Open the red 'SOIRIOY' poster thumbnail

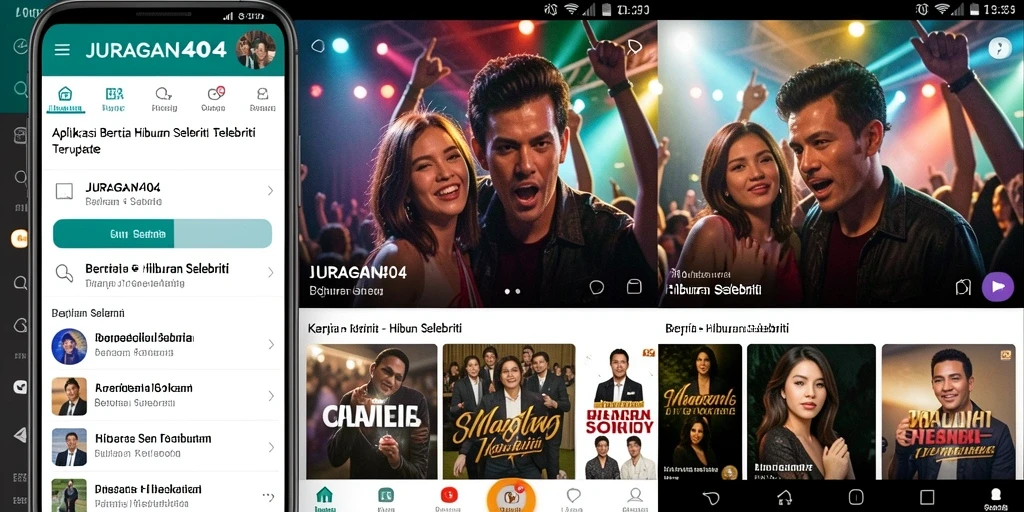[x=619, y=411]
